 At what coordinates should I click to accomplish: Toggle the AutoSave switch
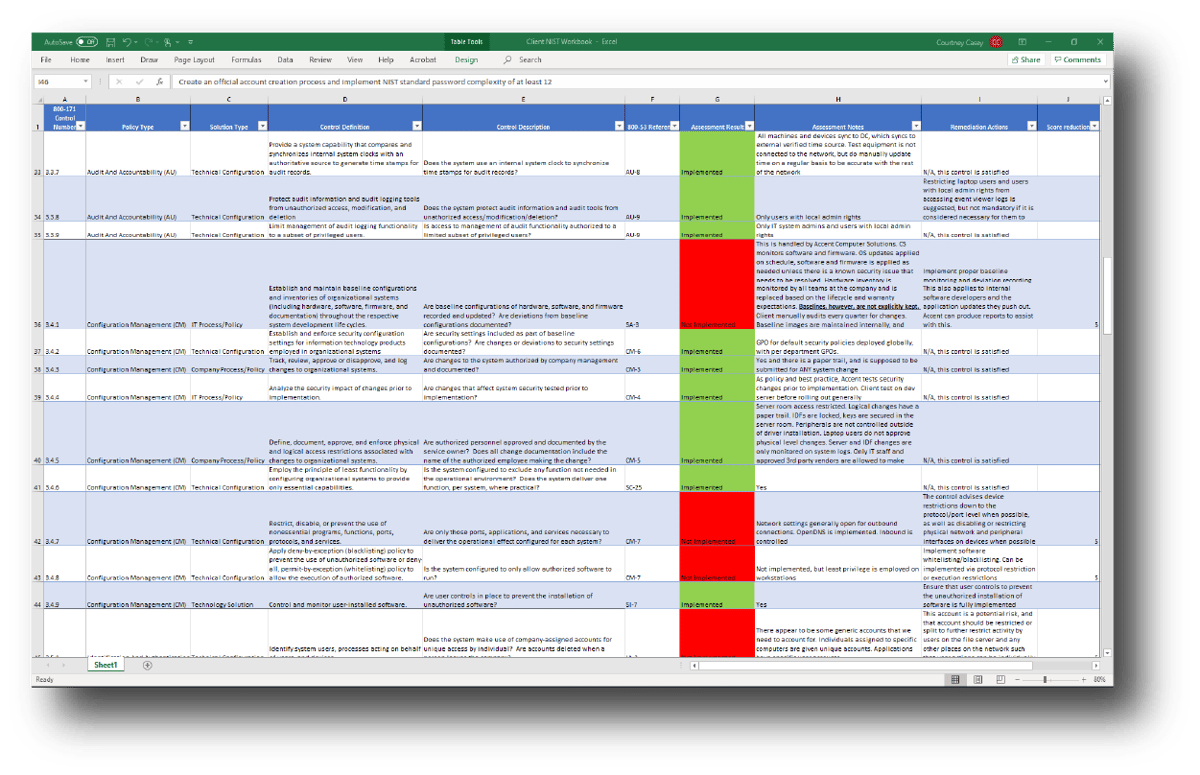click(x=87, y=42)
